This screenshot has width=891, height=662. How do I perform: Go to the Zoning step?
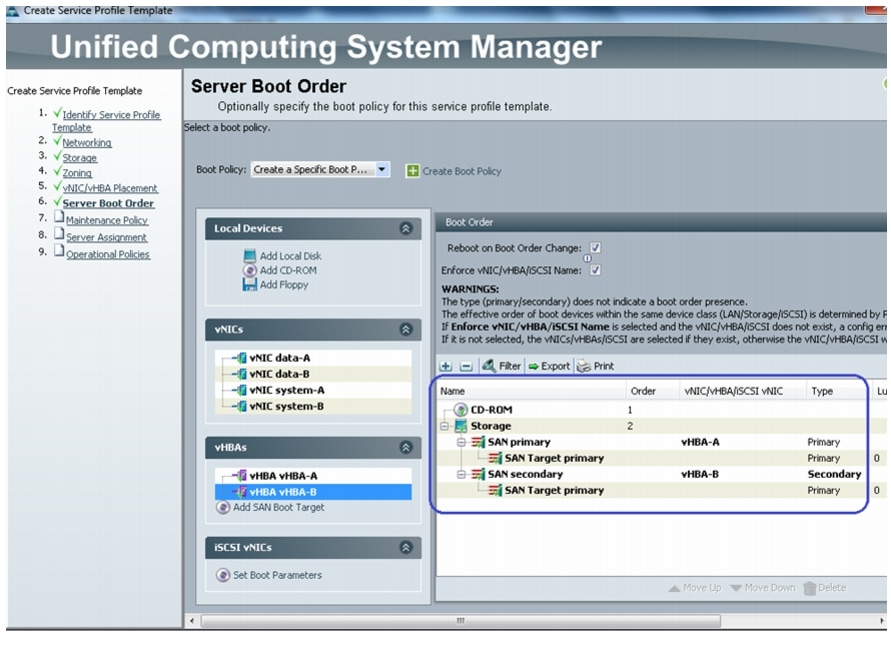77,173
